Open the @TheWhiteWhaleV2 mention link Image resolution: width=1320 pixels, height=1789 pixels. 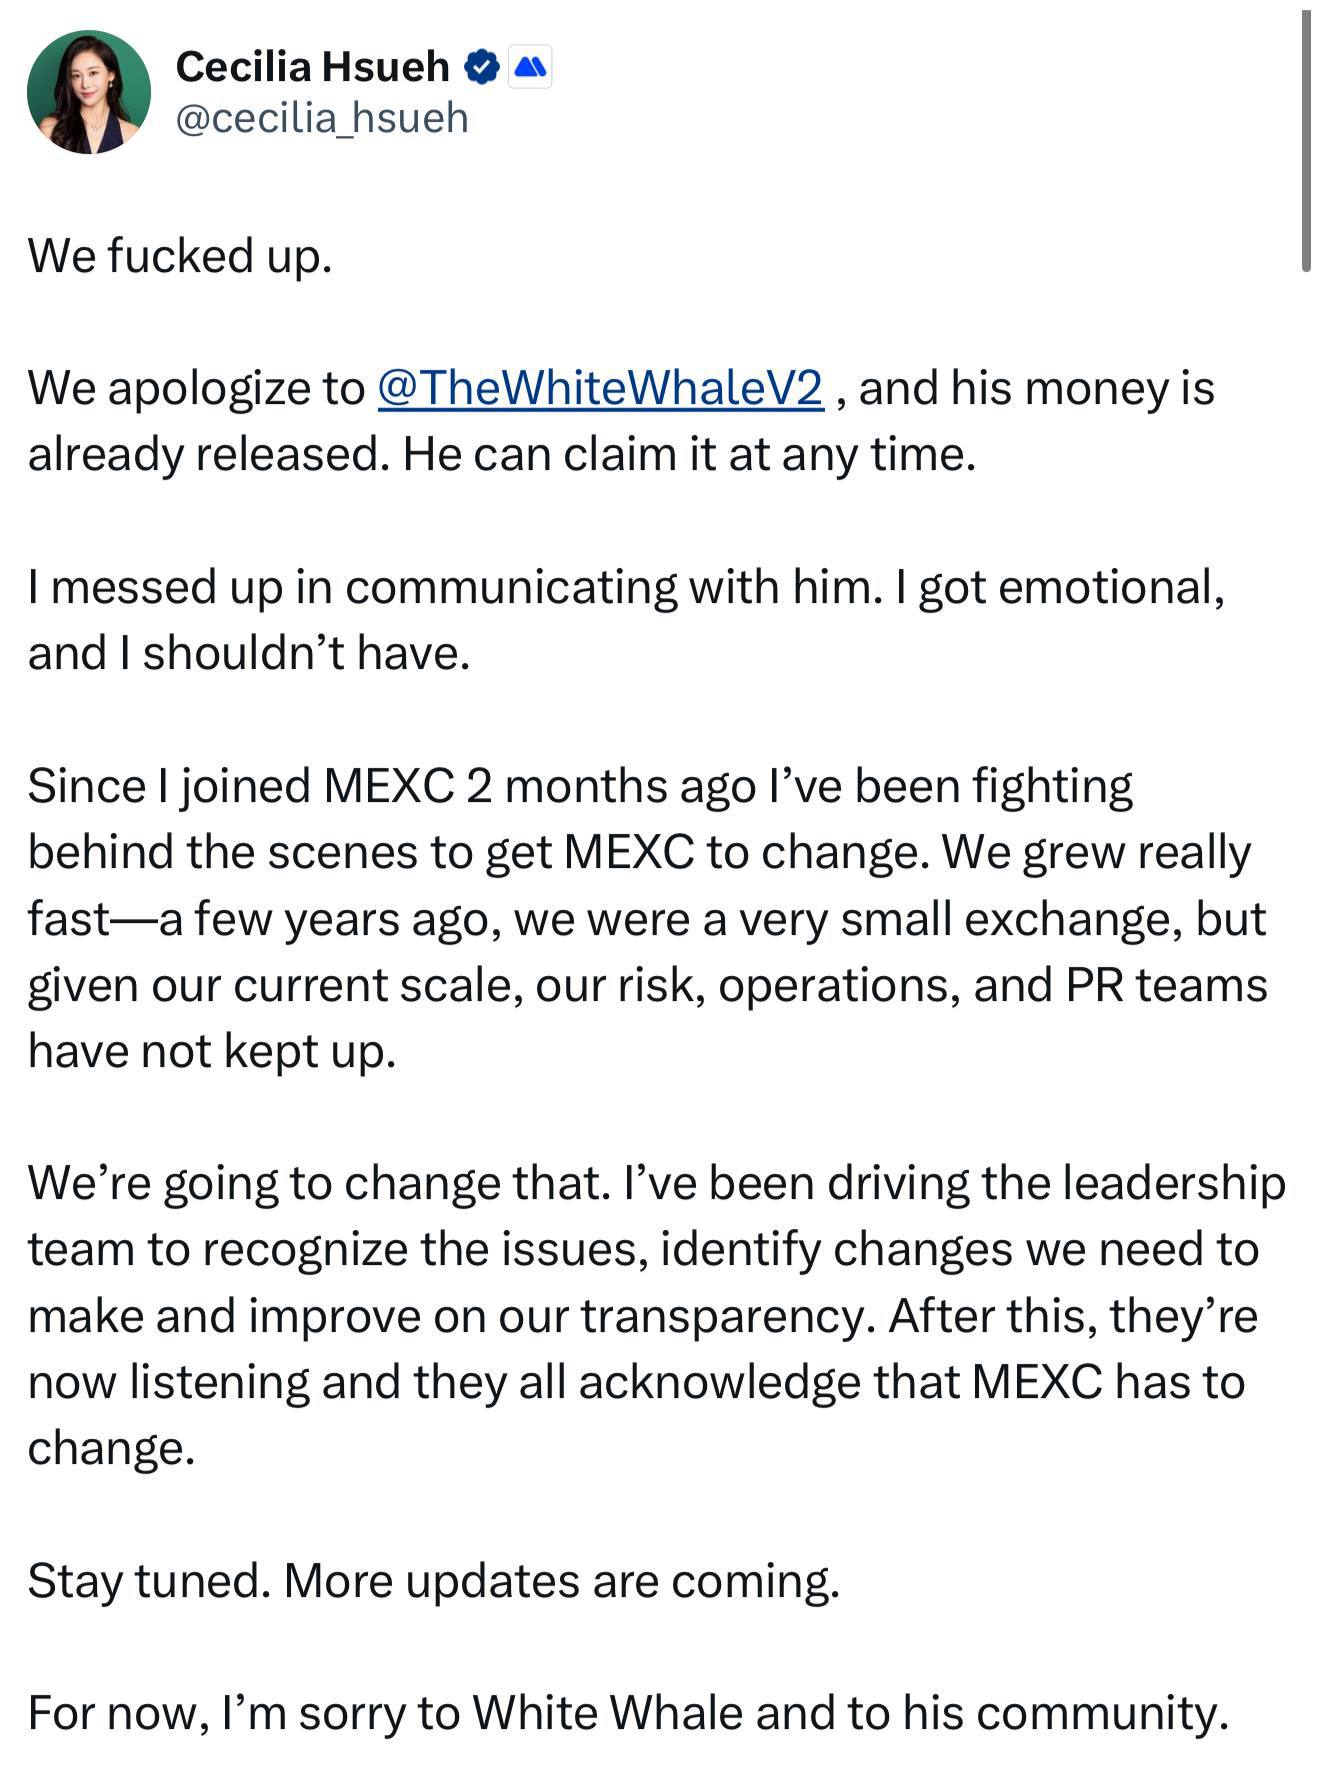point(600,388)
